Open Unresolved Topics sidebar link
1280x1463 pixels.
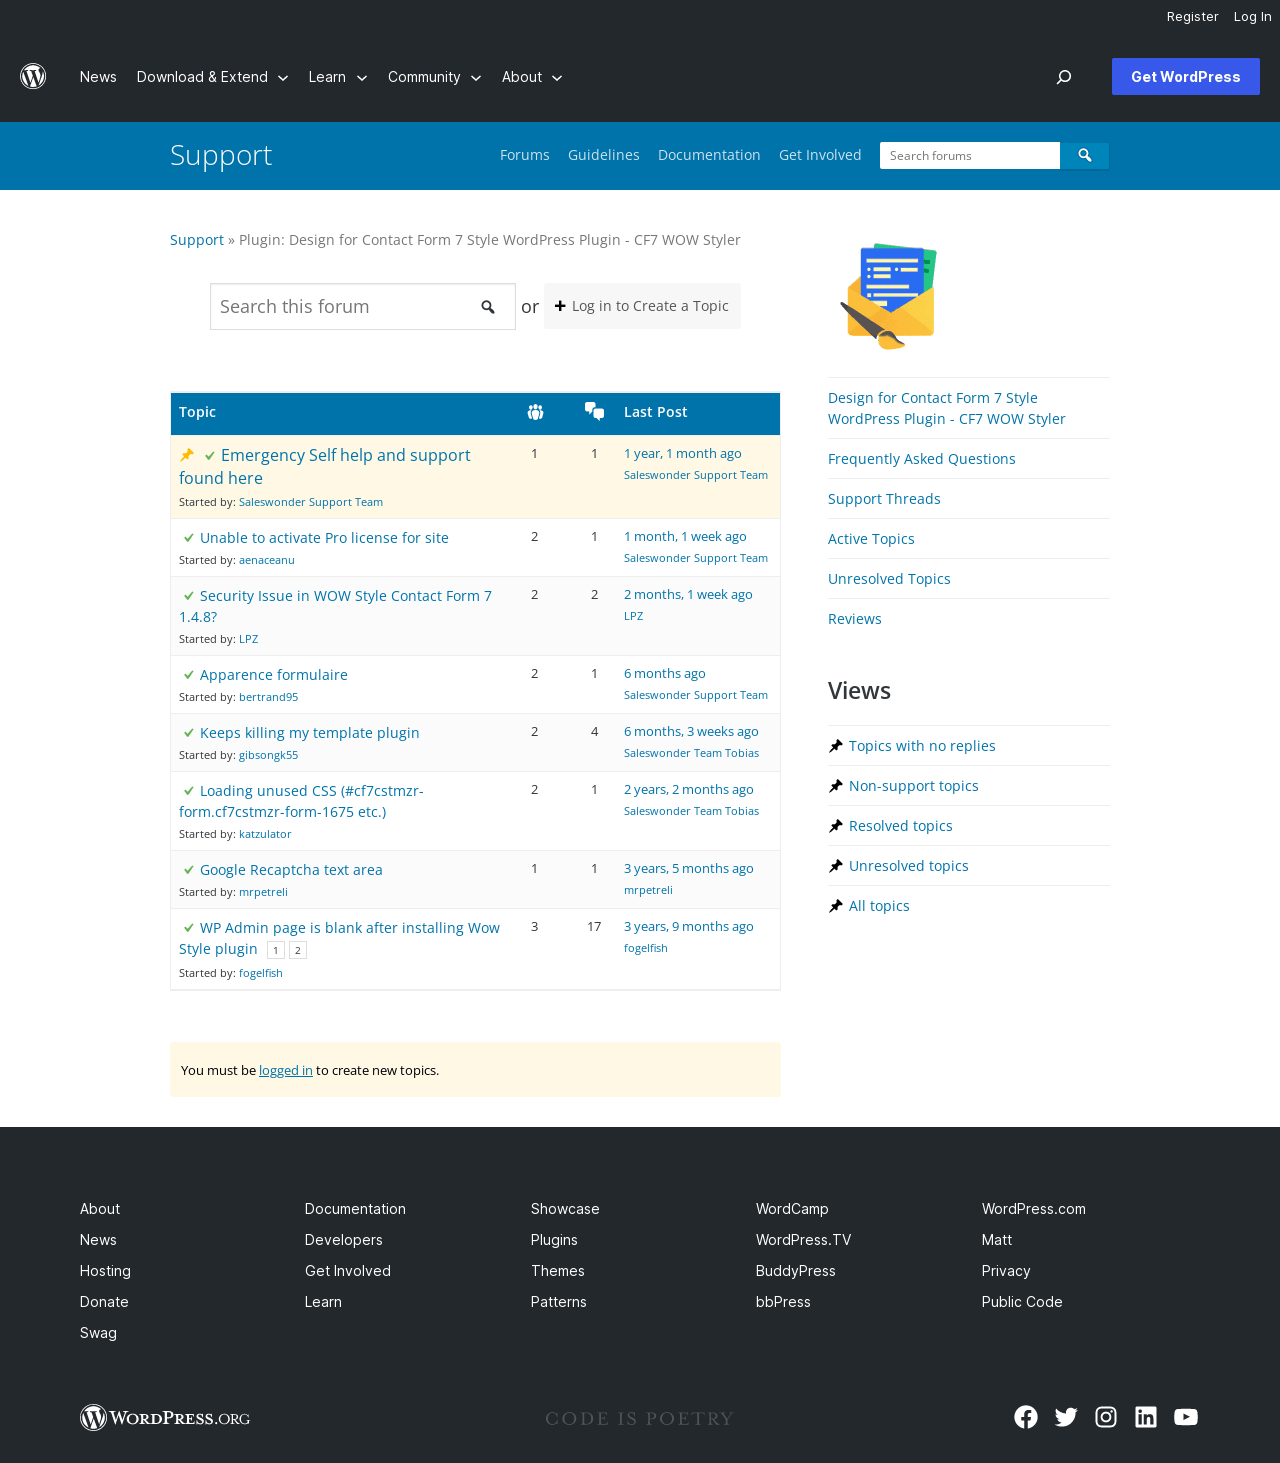point(889,579)
